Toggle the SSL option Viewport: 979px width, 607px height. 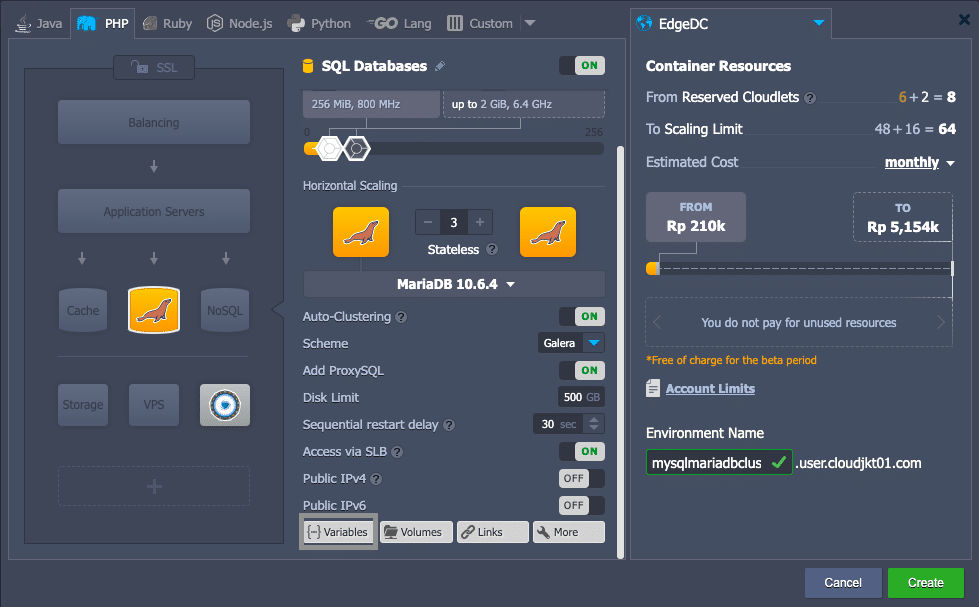tap(154, 67)
